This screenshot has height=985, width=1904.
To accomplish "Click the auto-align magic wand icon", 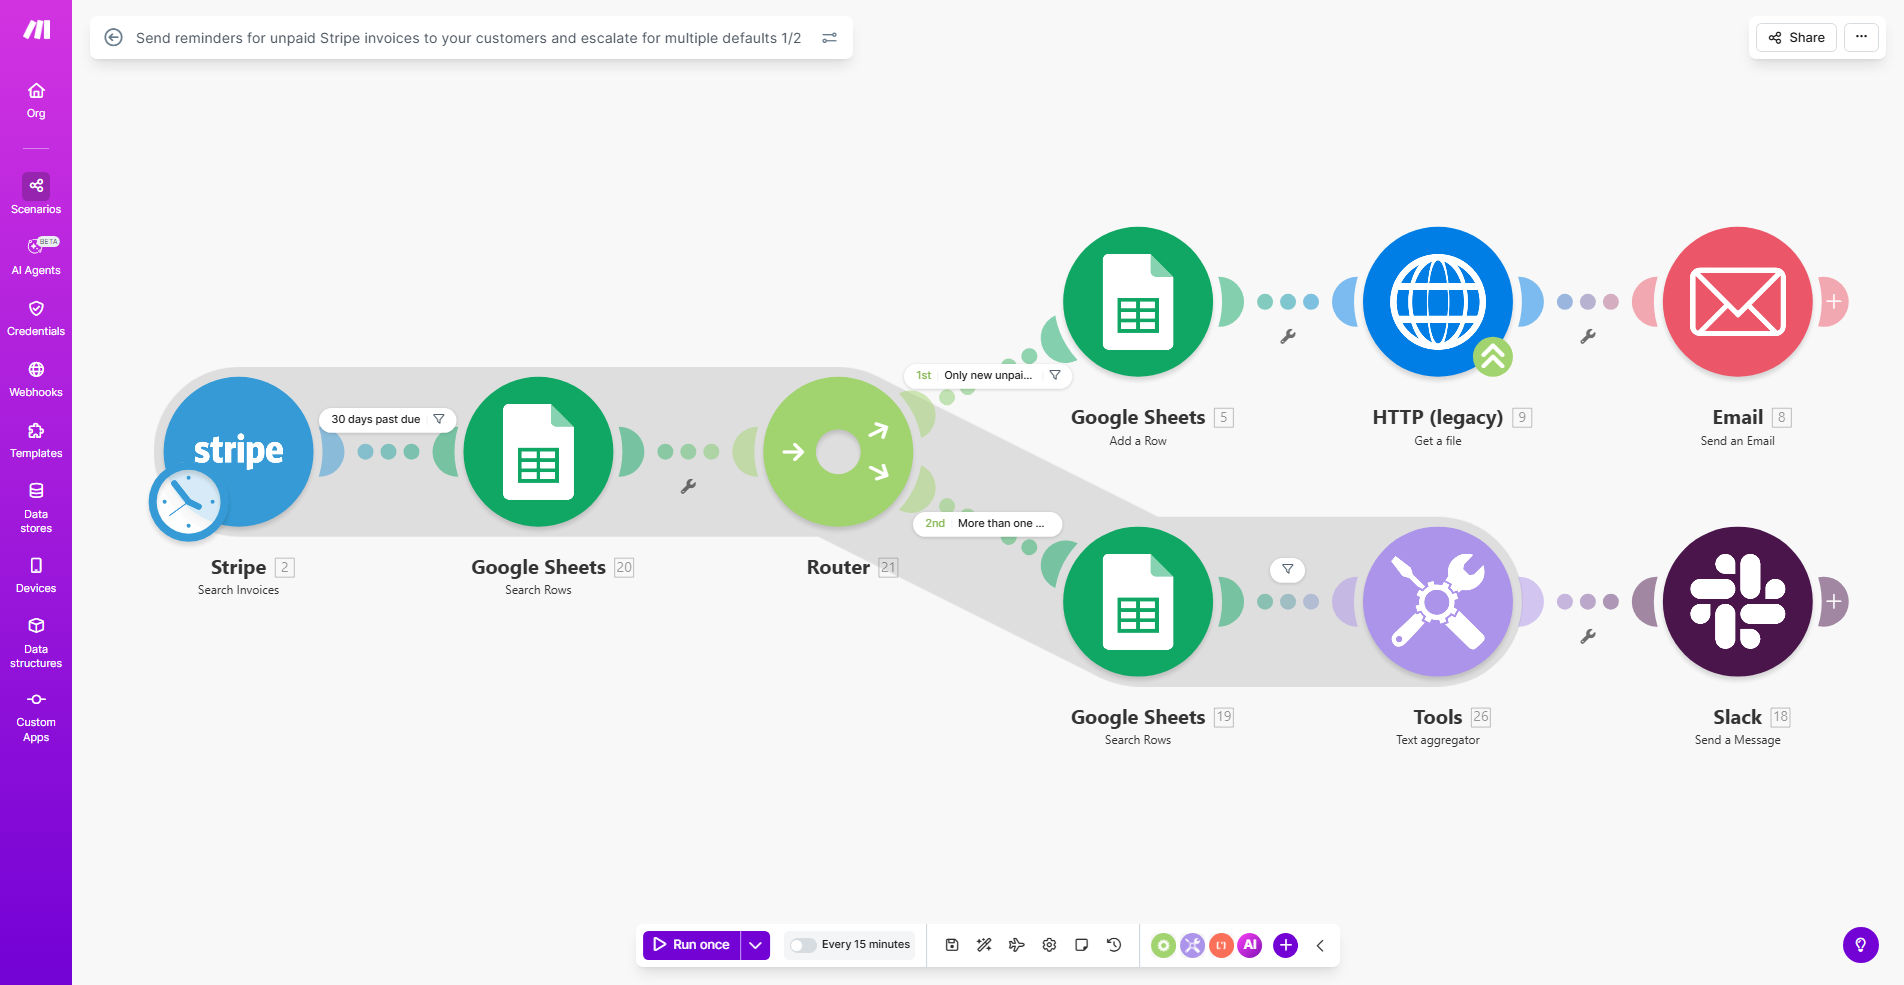I will point(984,944).
